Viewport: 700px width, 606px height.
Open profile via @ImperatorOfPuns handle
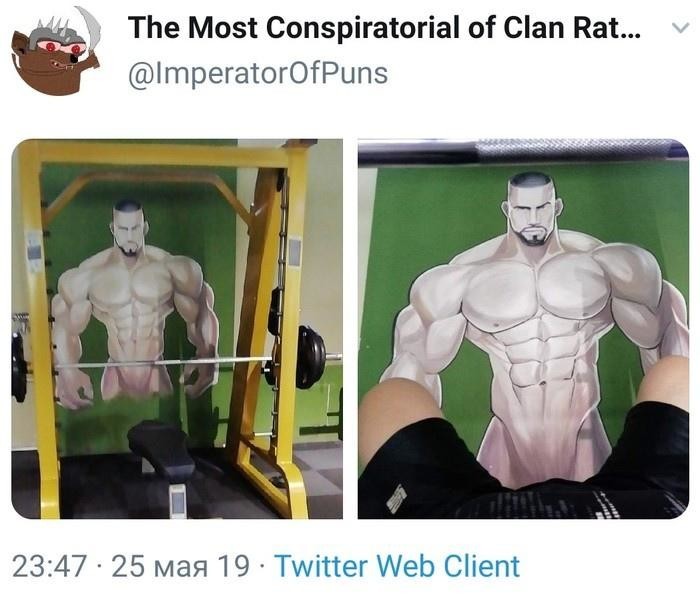(258, 74)
